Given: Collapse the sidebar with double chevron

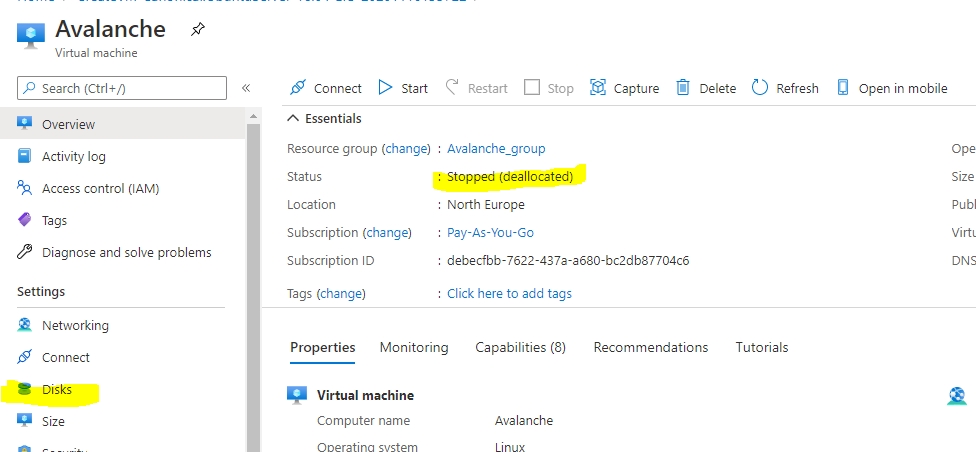Looking at the screenshot, I should [246, 88].
